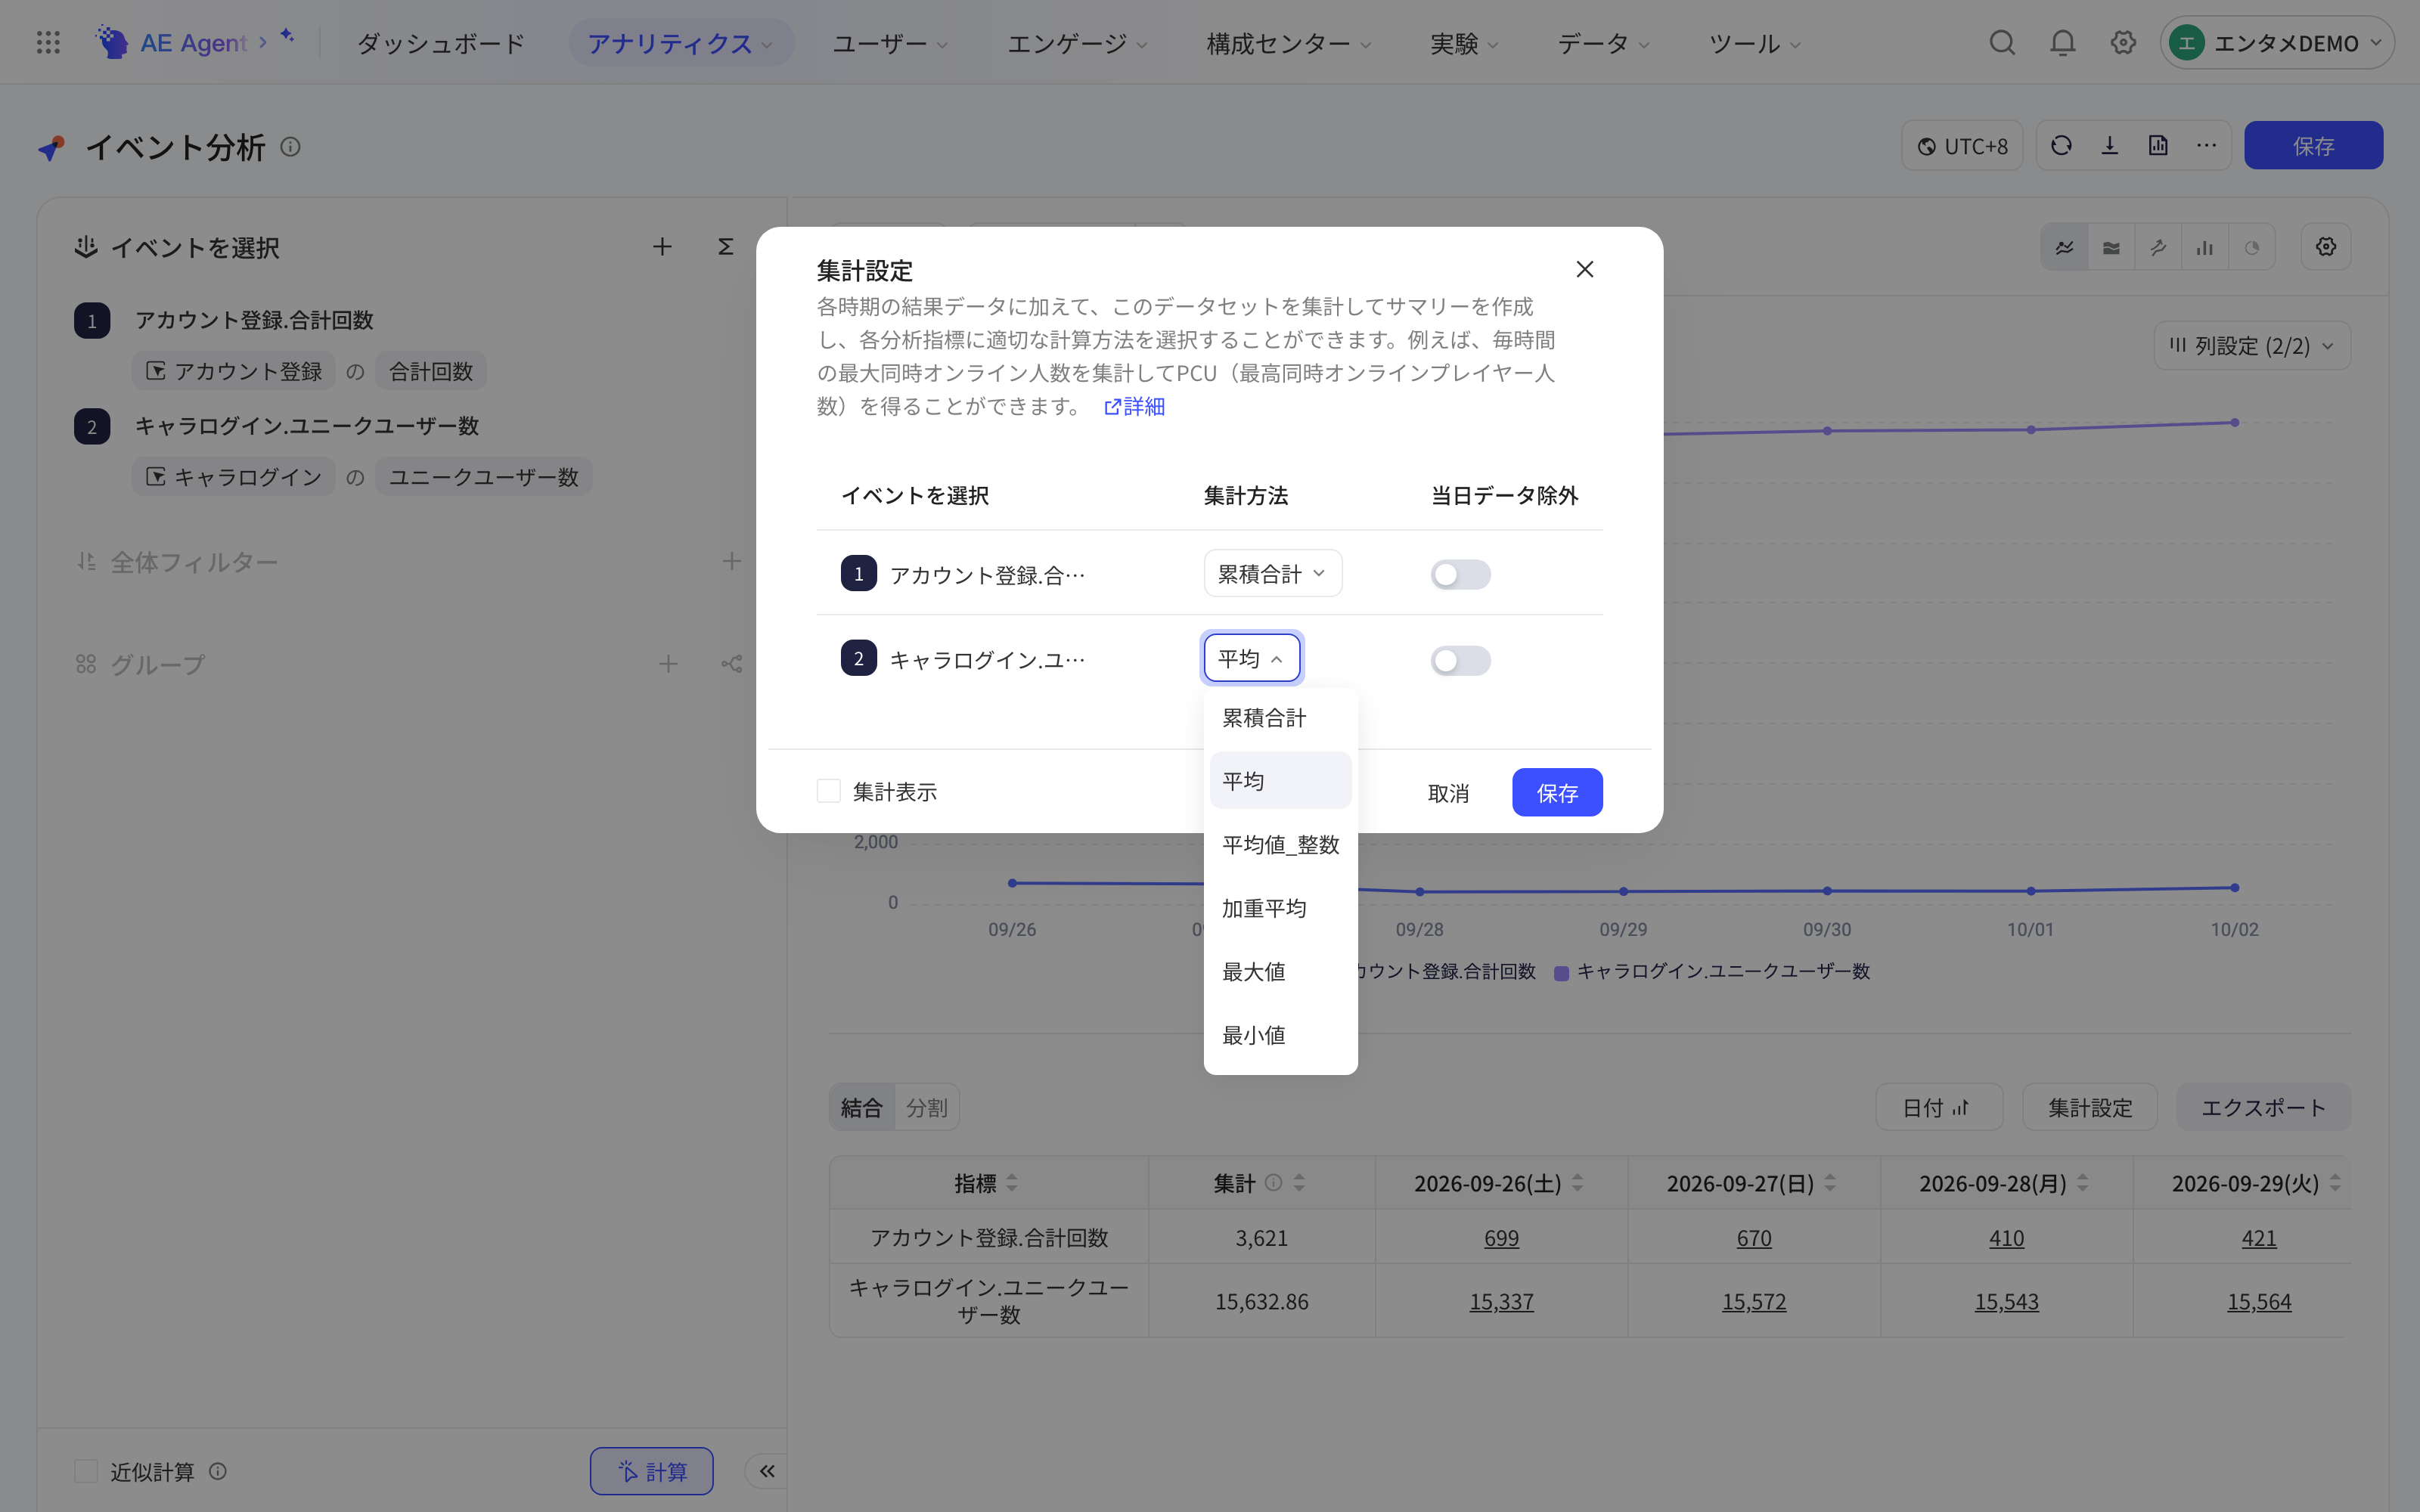Open chart settings gear icon
The width and height of the screenshot is (2420, 1512).
coord(2326,247)
